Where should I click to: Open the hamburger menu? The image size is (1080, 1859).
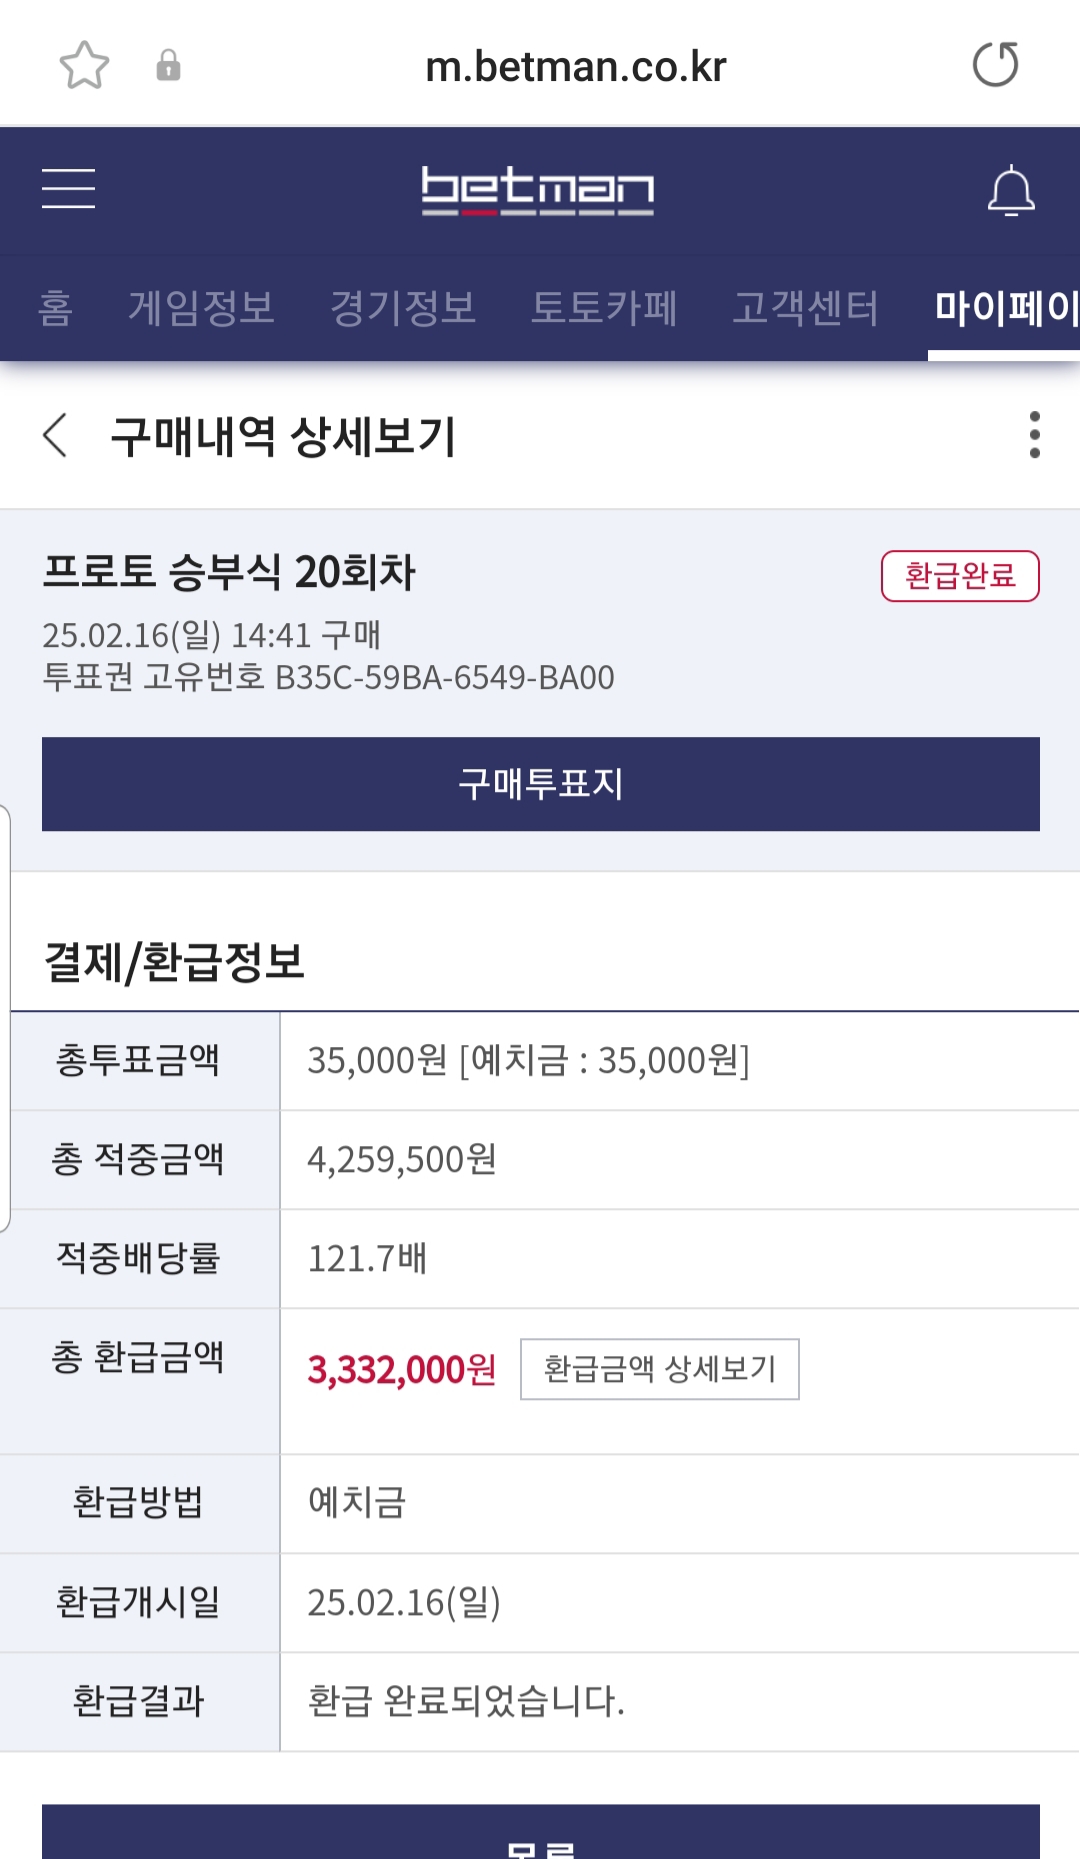(68, 188)
